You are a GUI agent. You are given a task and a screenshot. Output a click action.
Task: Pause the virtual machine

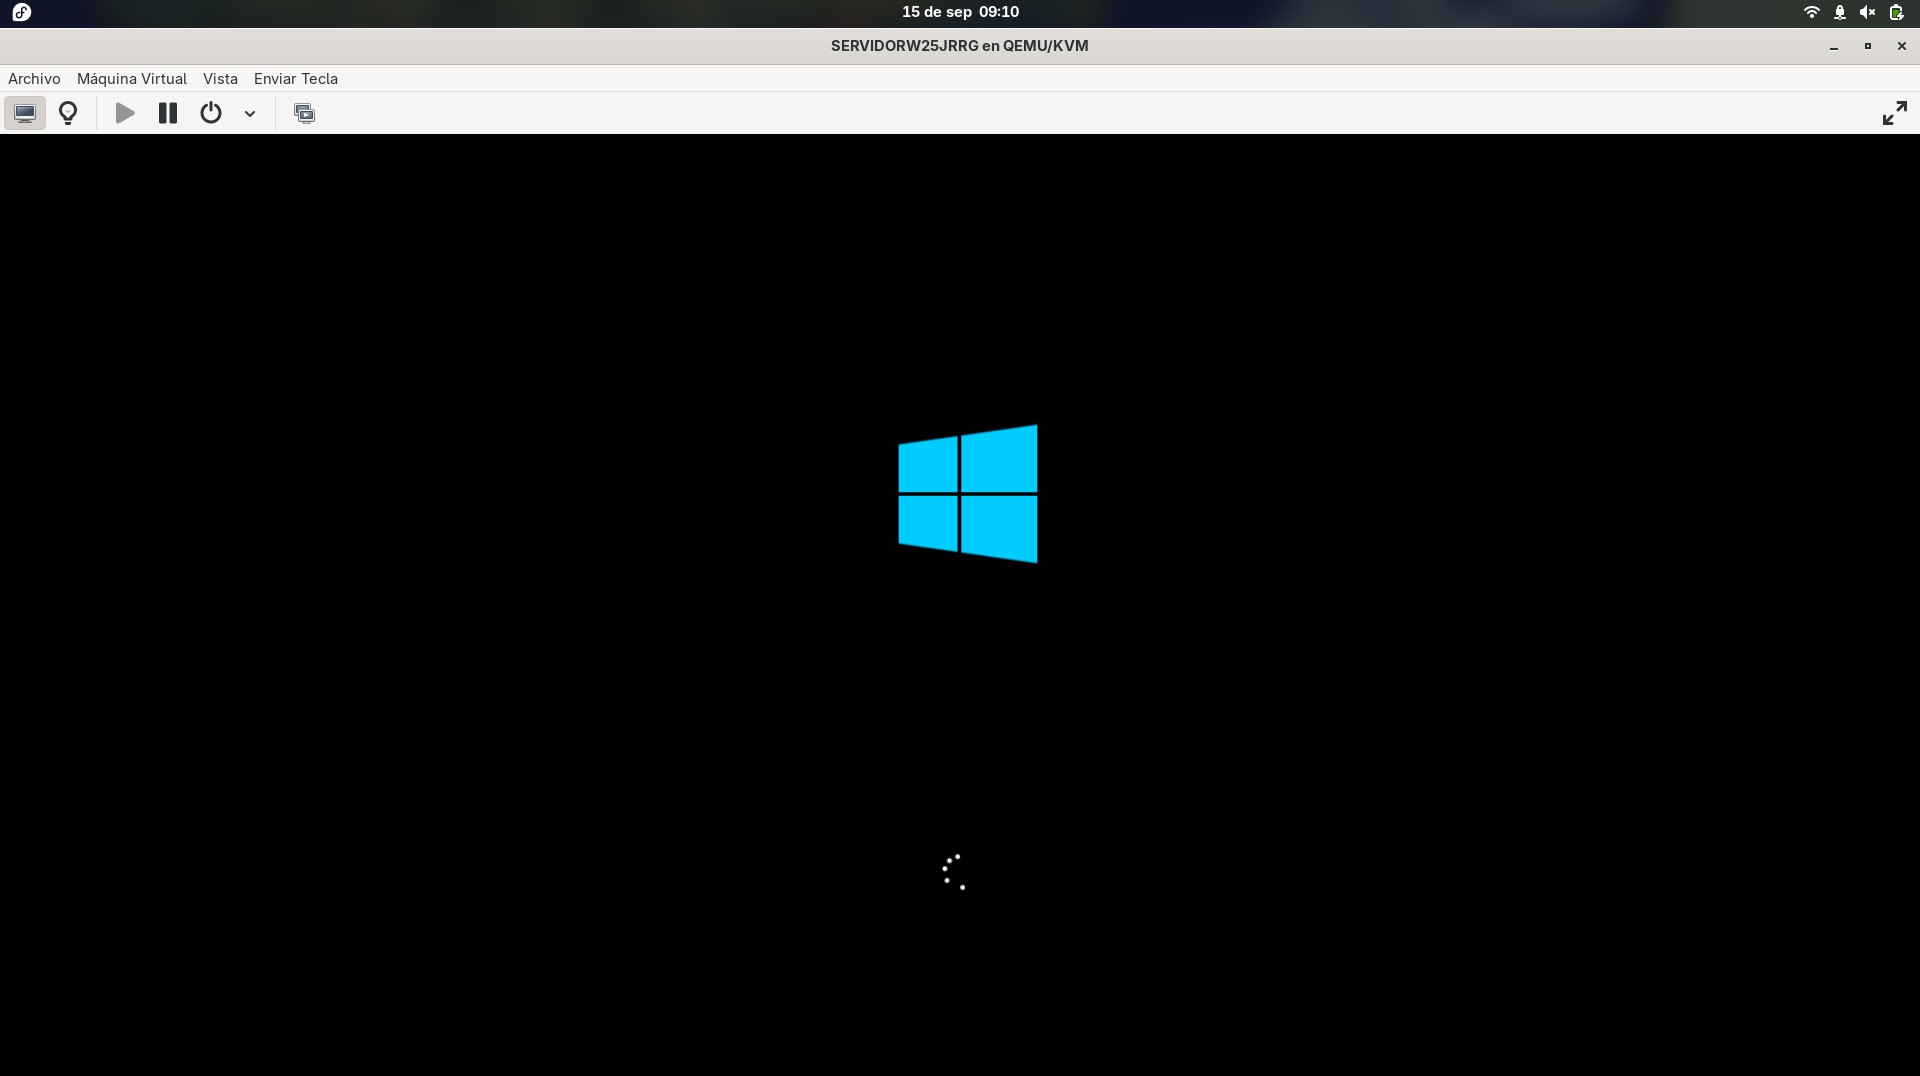point(168,113)
